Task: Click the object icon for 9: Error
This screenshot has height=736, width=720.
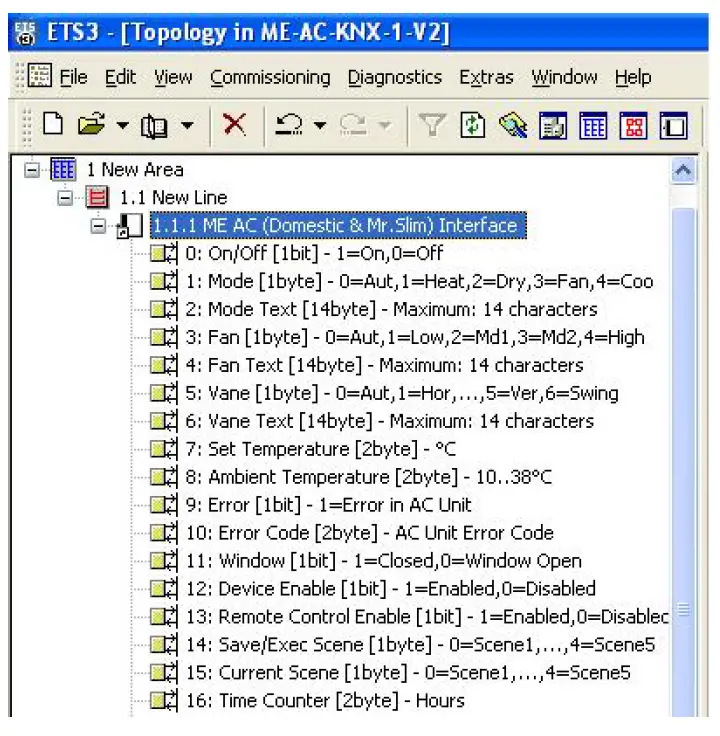Action: point(164,505)
